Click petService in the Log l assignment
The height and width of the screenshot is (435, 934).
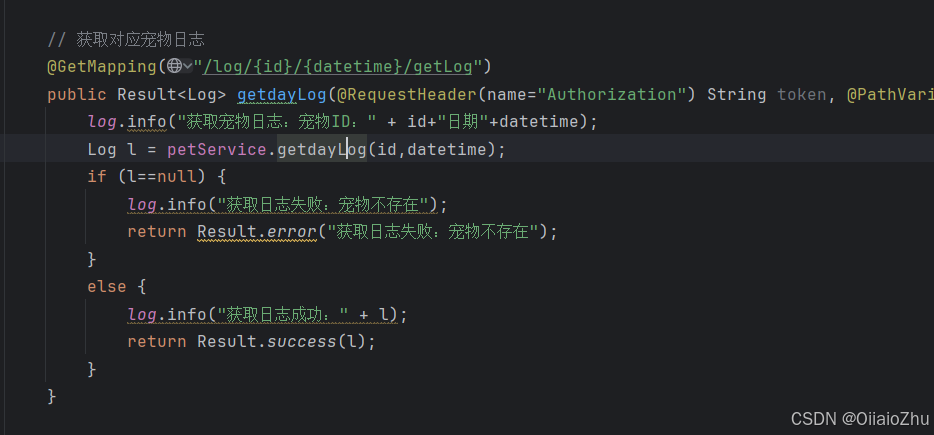[x=217, y=149]
